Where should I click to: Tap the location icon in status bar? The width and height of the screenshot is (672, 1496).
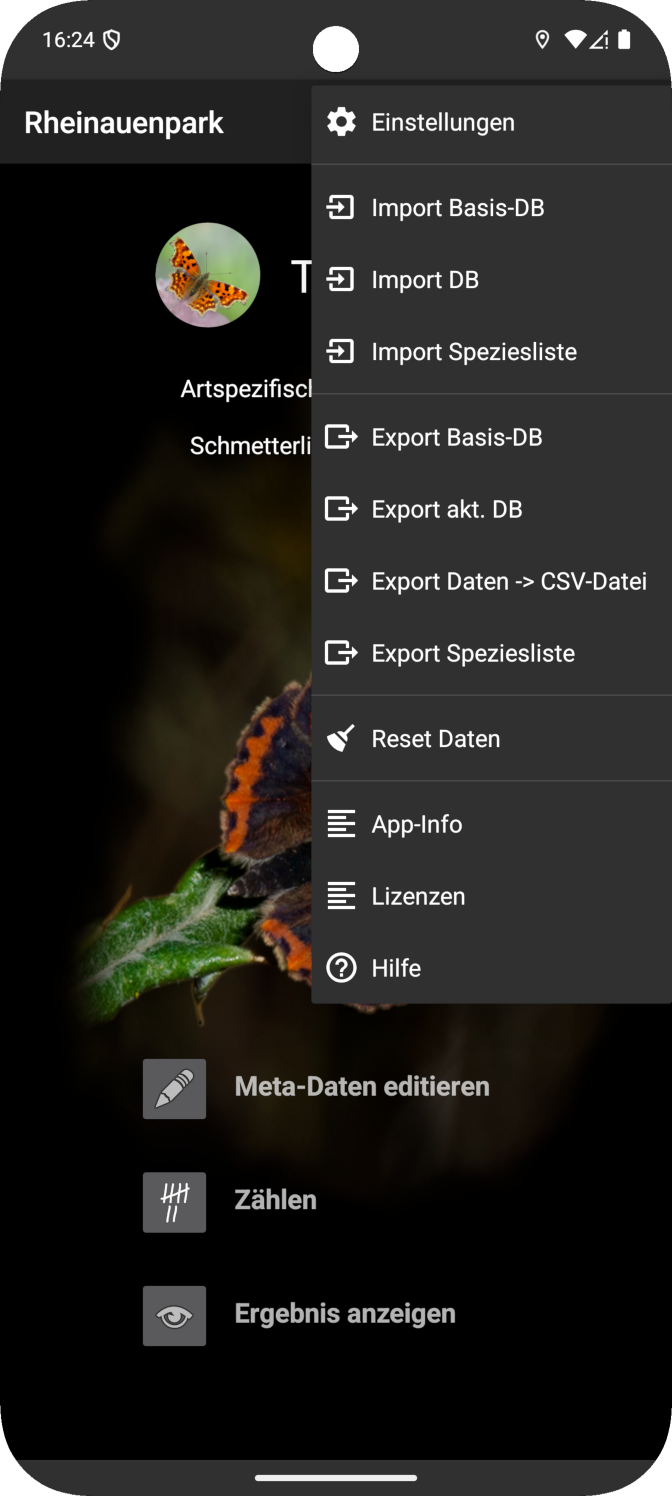(x=542, y=40)
